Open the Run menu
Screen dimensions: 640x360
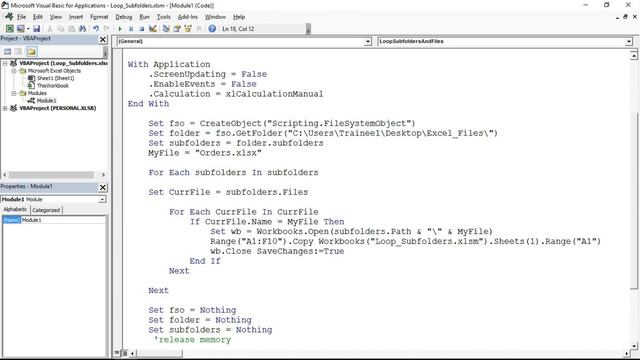[144, 17]
